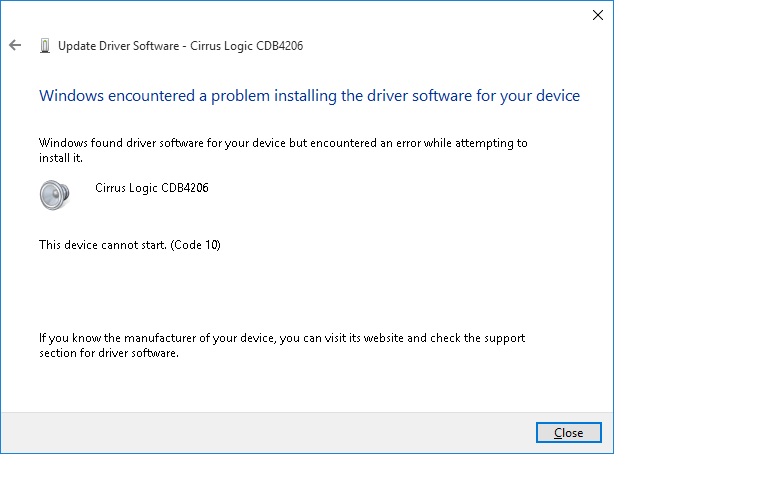Click the blue heading about problem installing driver
768x480 pixels.
tap(309, 96)
